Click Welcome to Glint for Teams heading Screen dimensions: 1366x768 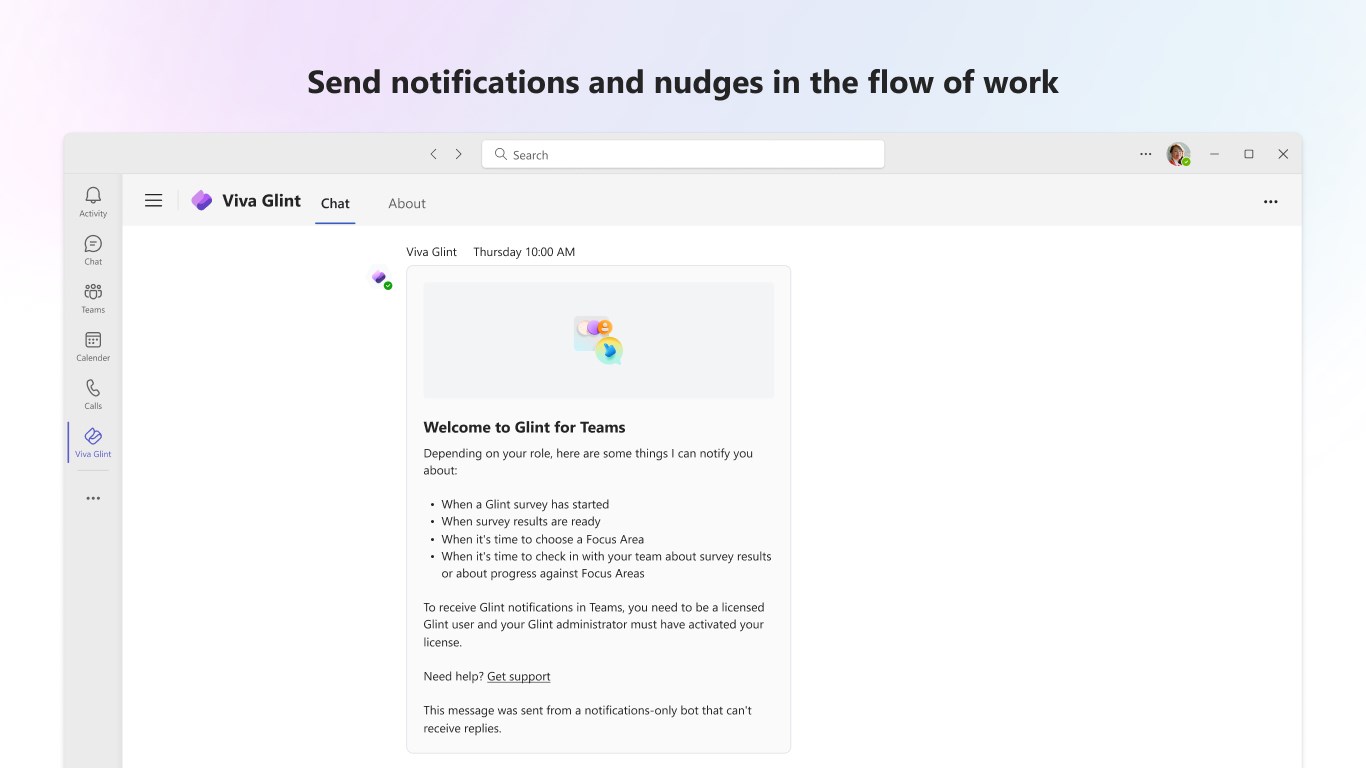[x=524, y=427]
